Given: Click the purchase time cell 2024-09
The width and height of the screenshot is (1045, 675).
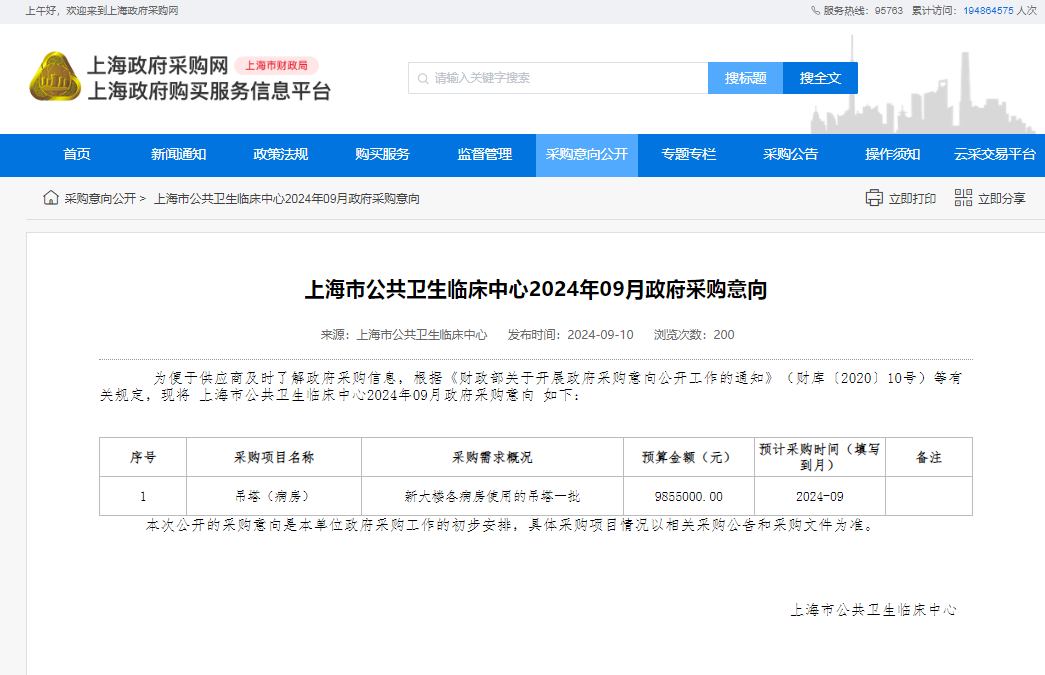Looking at the screenshot, I should [820, 496].
